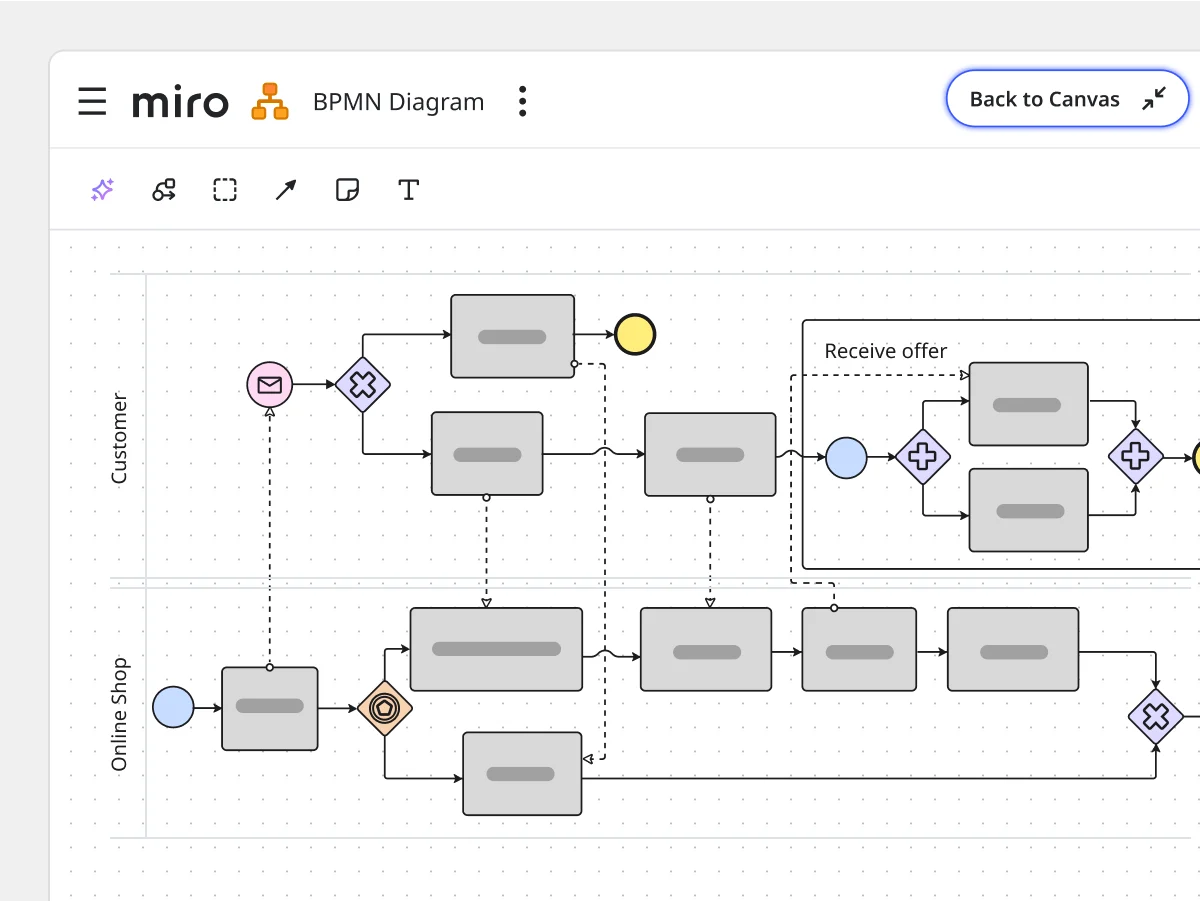1200x901 pixels.
Task: Click the Back to Canvas button
Action: pos(1067,99)
